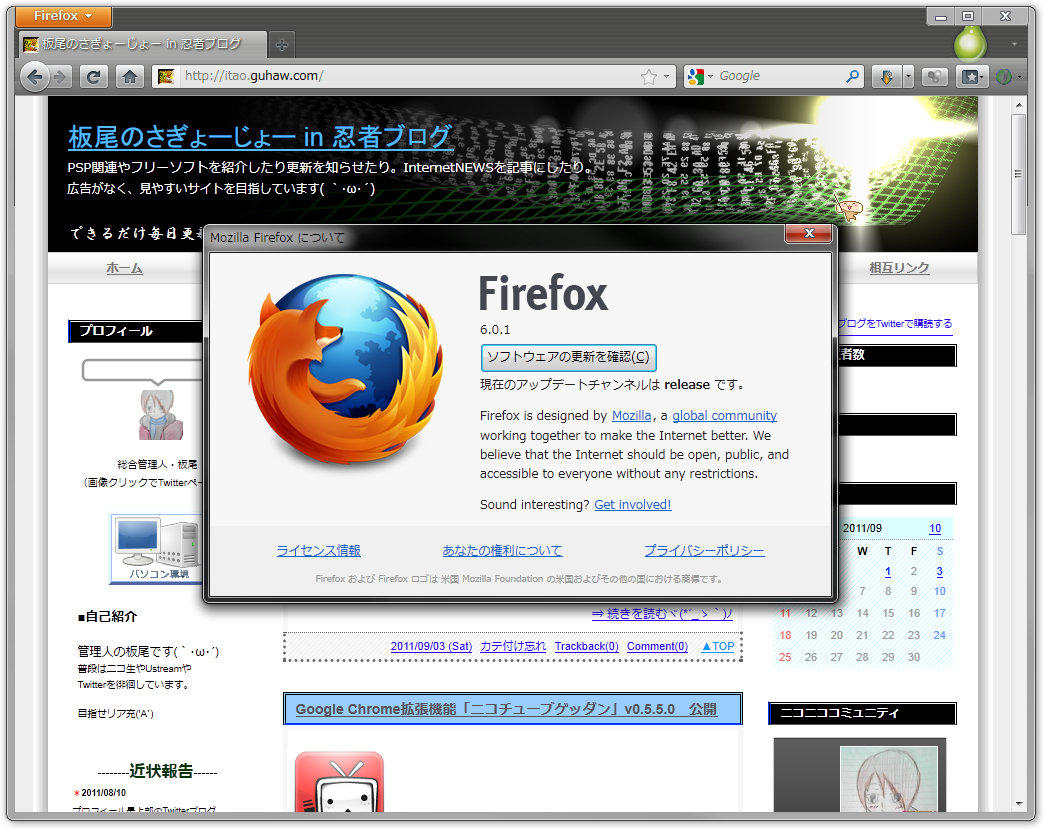The image size is (1044, 829).
Task: Expand the globe add-on dropdown arrow
Action: (x=1019, y=77)
